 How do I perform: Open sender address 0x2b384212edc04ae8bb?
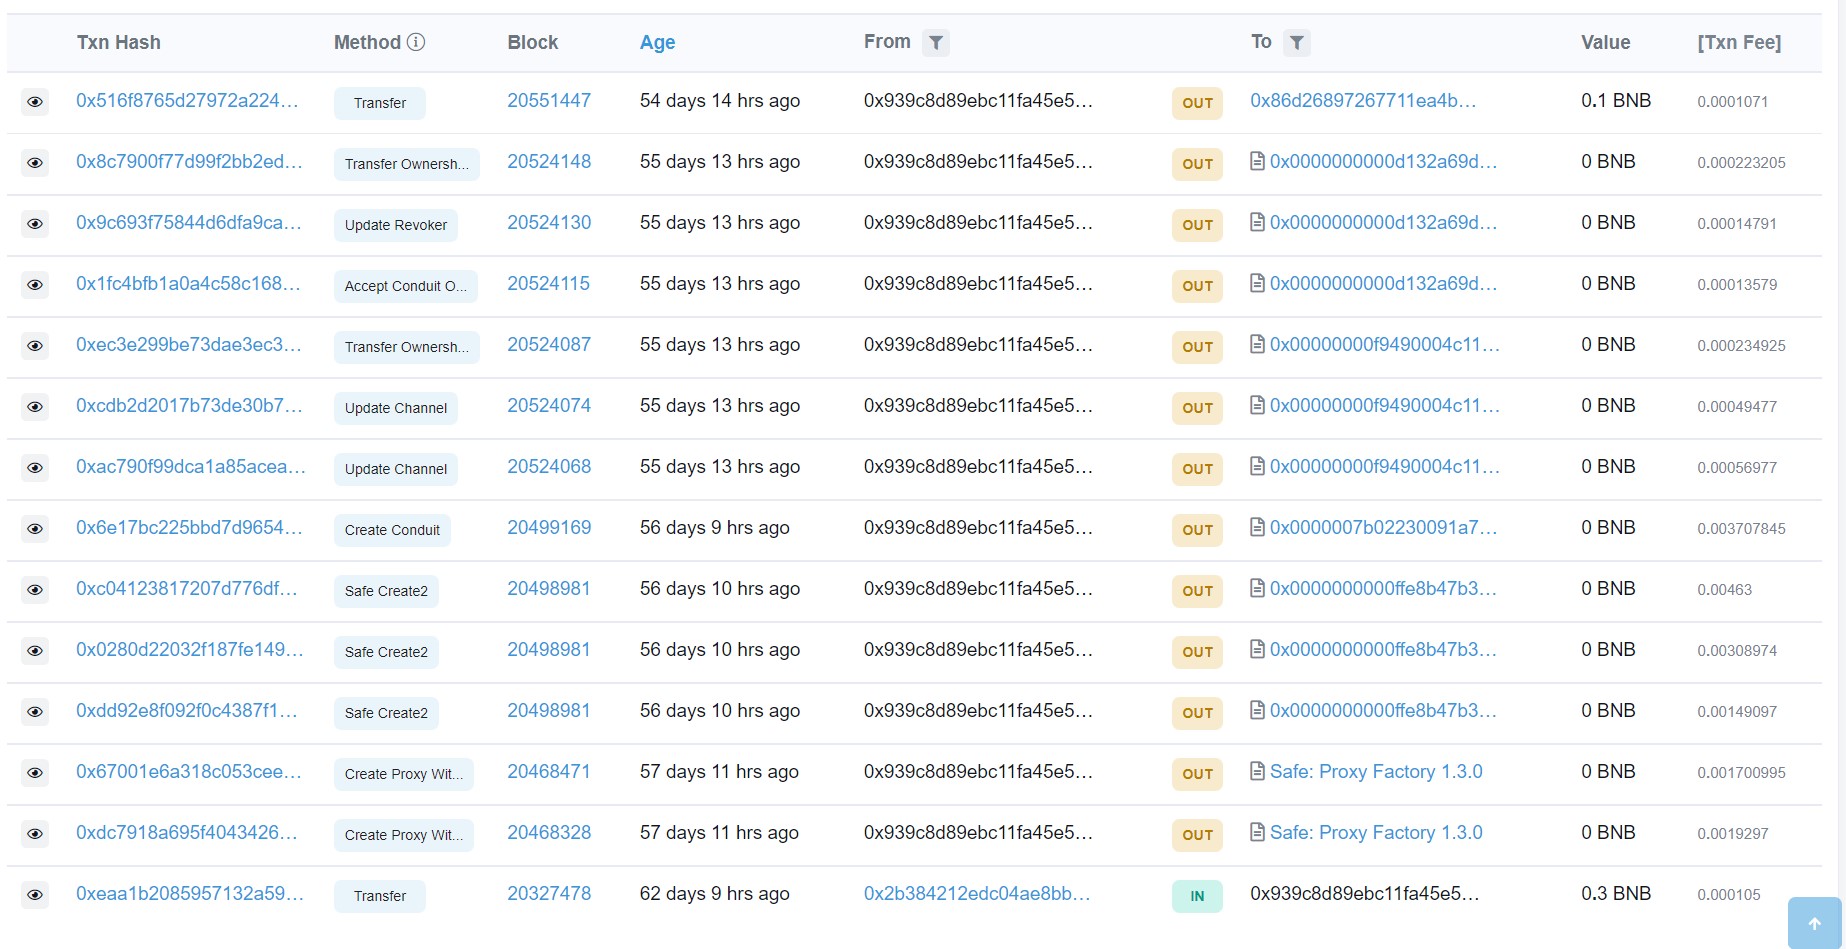(x=976, y=894)
